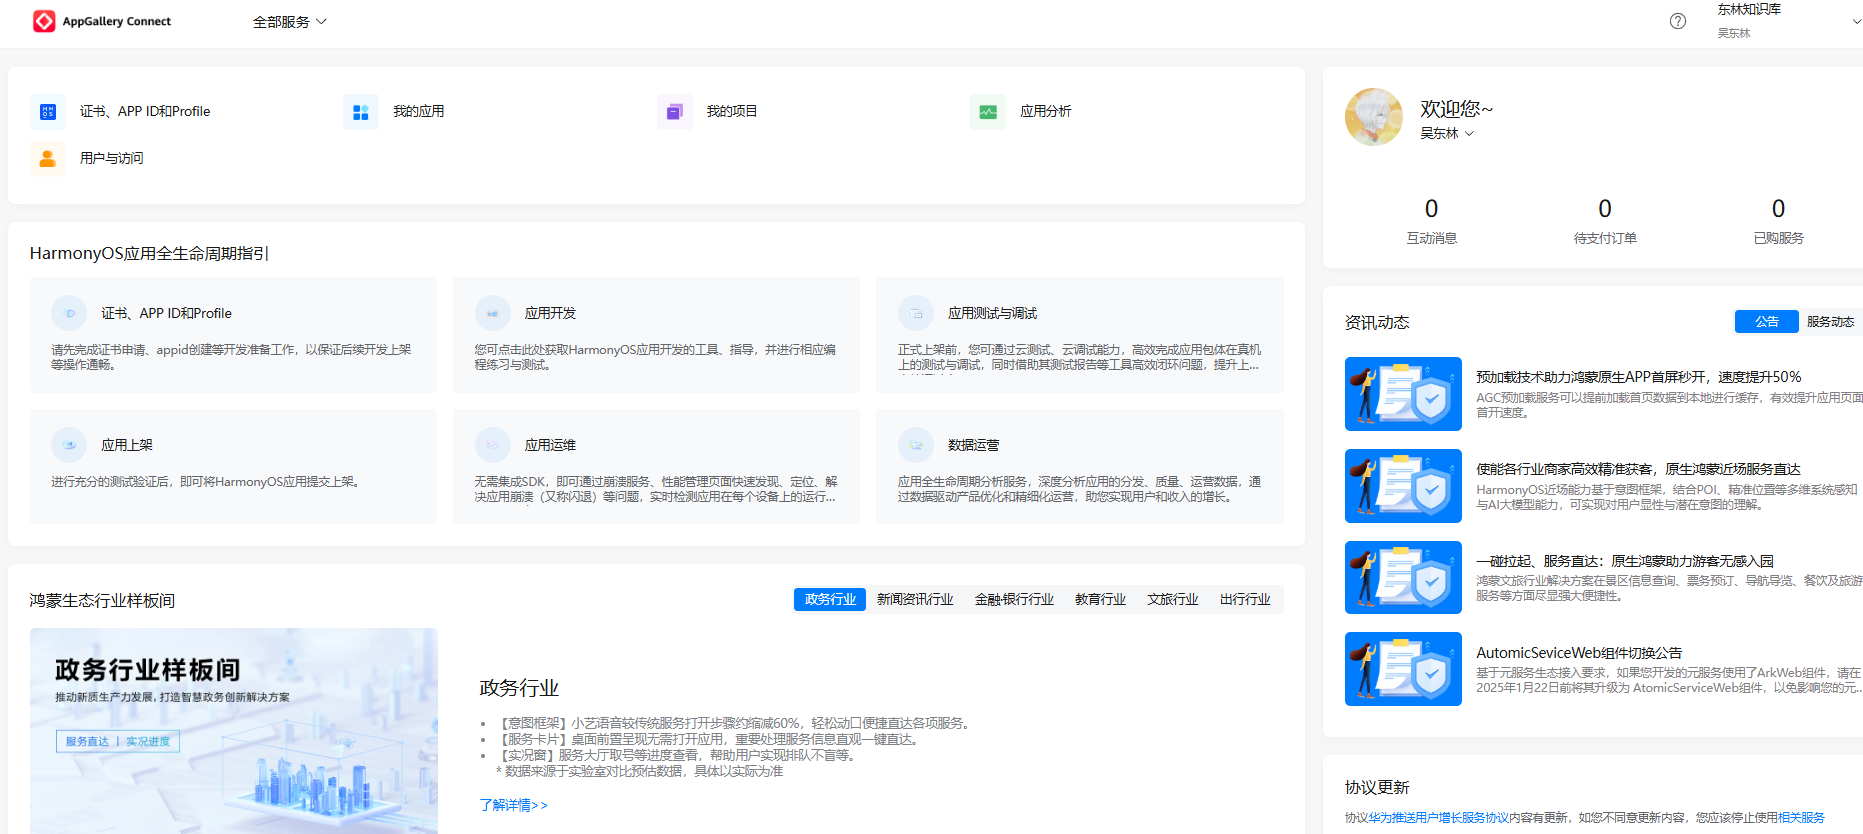Open the 证书、APP ID和Profile text shortcut
1863x834 pixels.
[145, 112]
